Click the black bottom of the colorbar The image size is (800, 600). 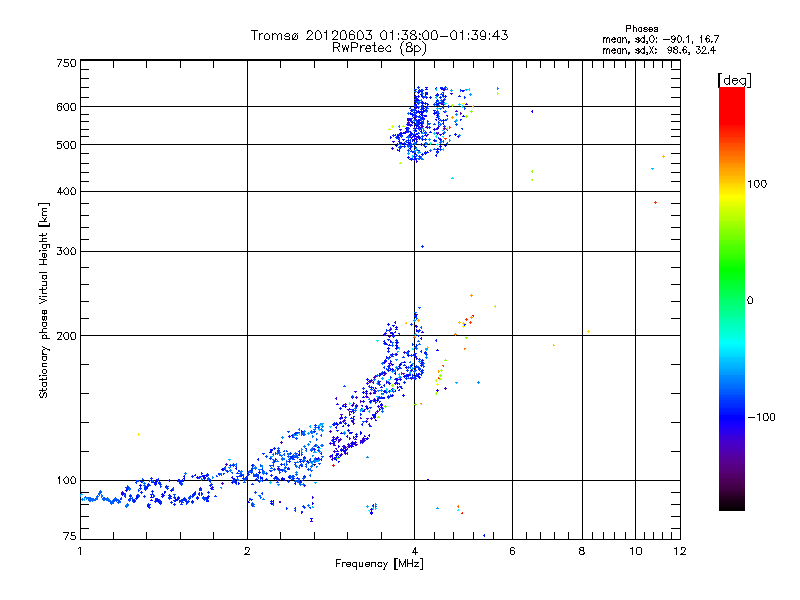click(x=732, y=503)
